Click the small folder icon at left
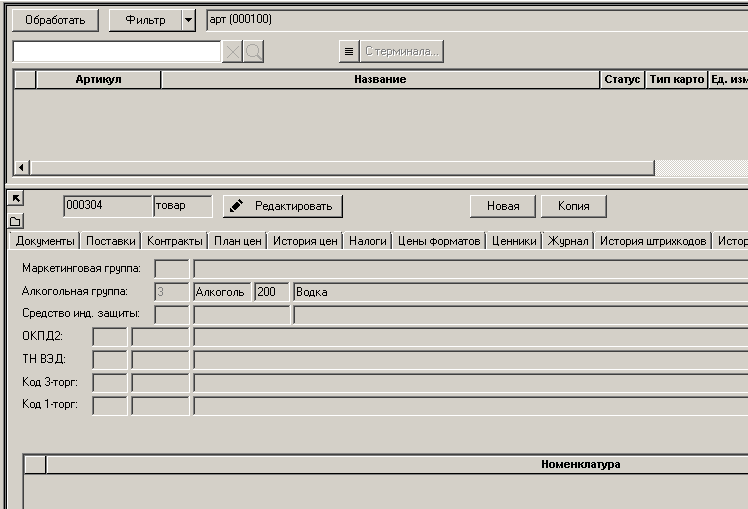 (x=15, y=220)
